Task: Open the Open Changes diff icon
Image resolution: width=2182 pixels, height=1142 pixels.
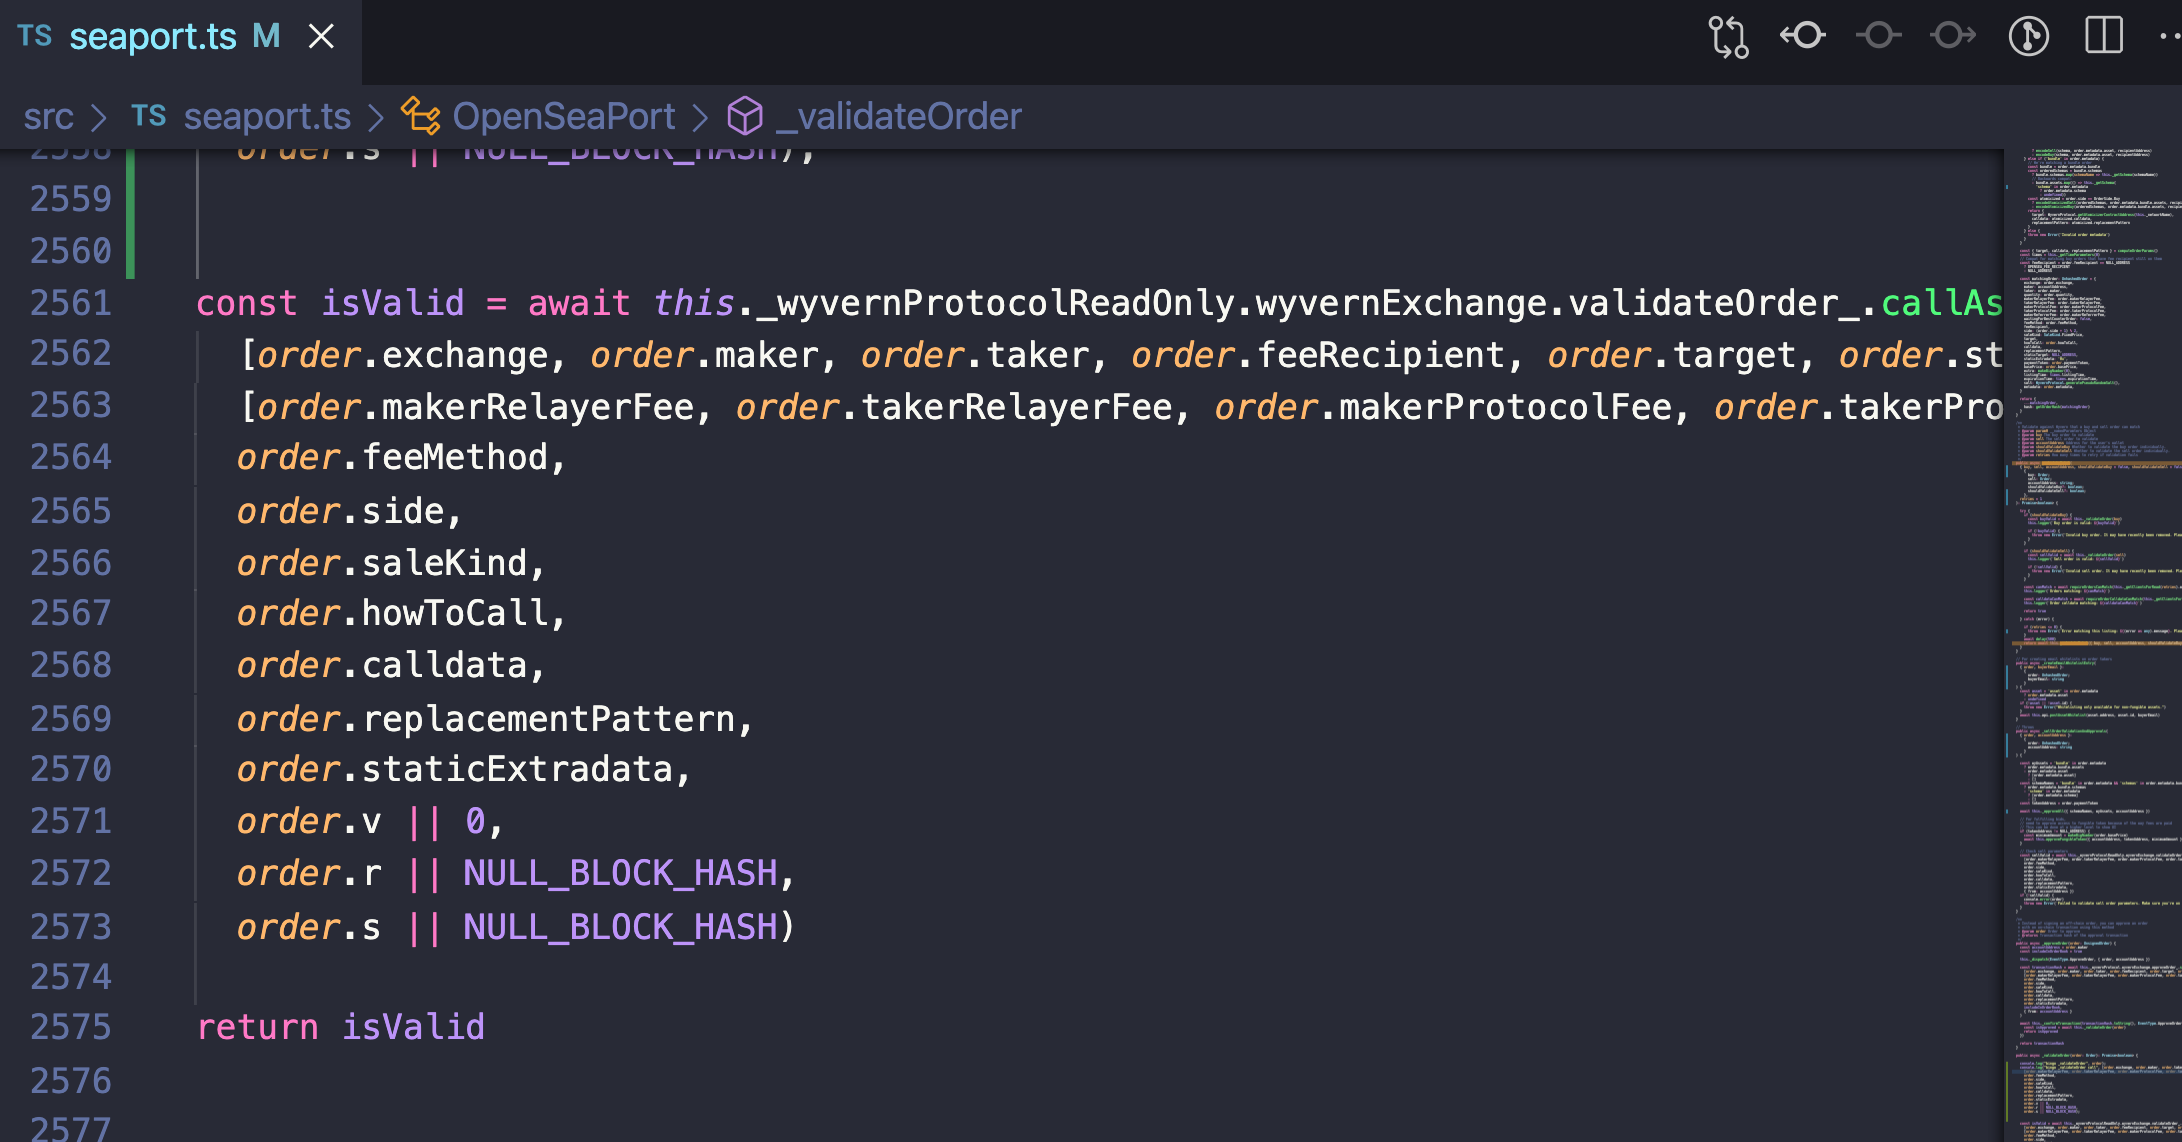Action: (1729, 36)
